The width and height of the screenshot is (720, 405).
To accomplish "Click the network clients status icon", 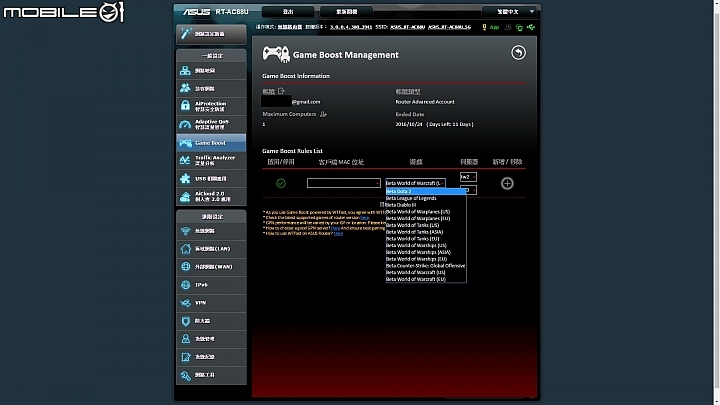I will point(519,28).
